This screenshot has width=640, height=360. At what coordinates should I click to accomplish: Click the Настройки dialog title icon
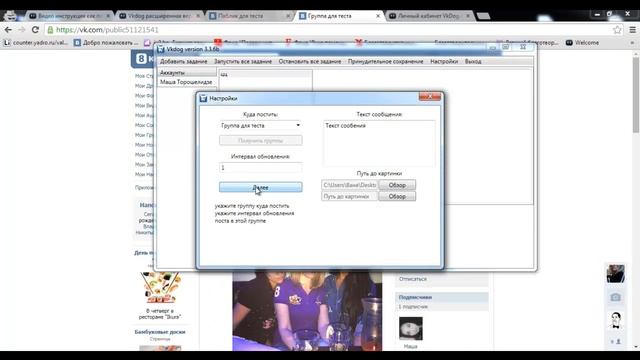(x=203, y=98)
